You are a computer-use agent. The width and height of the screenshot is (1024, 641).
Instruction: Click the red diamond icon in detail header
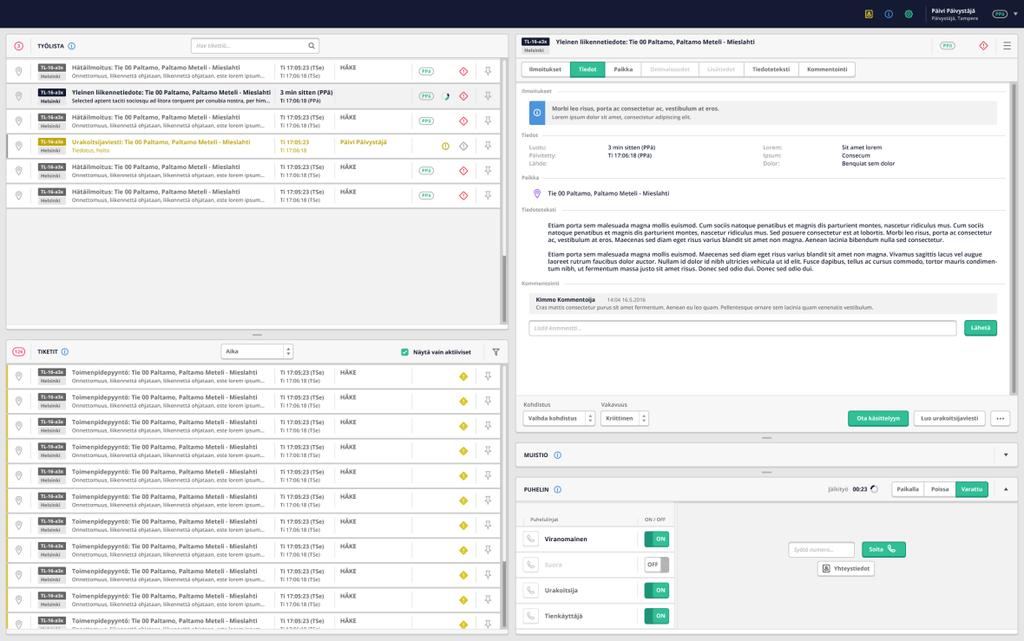(983, 46)
